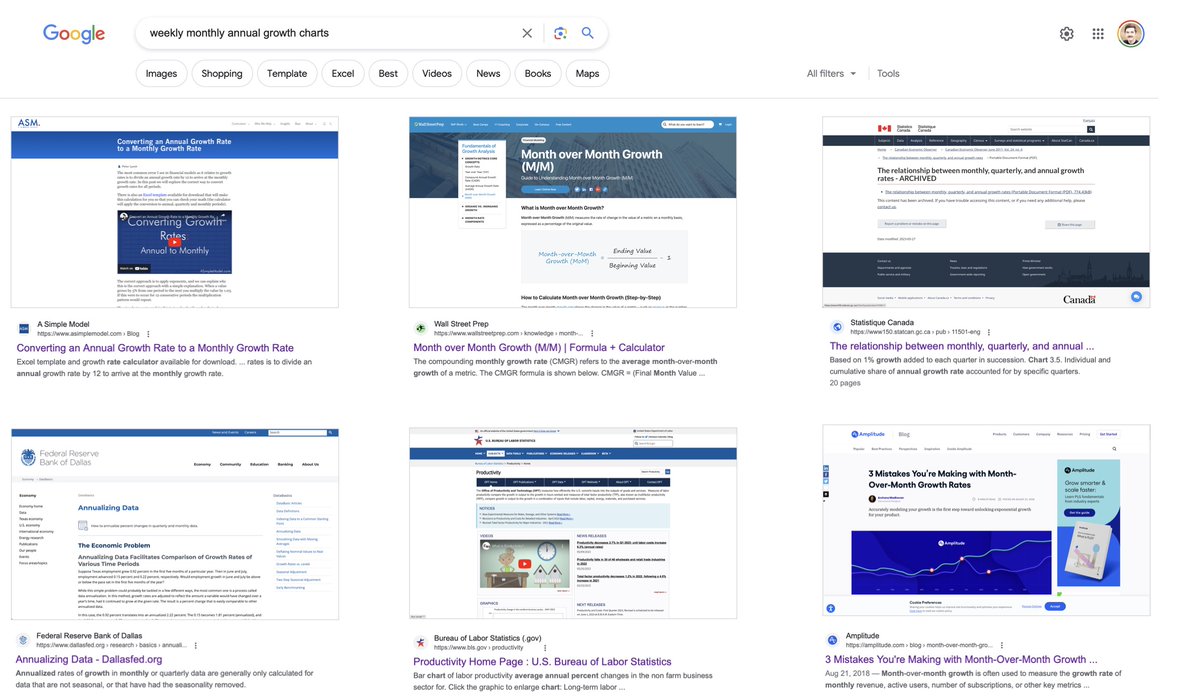Select the Excel filter chip
The width and height of the screenshot is (1200, 699).
343,74
